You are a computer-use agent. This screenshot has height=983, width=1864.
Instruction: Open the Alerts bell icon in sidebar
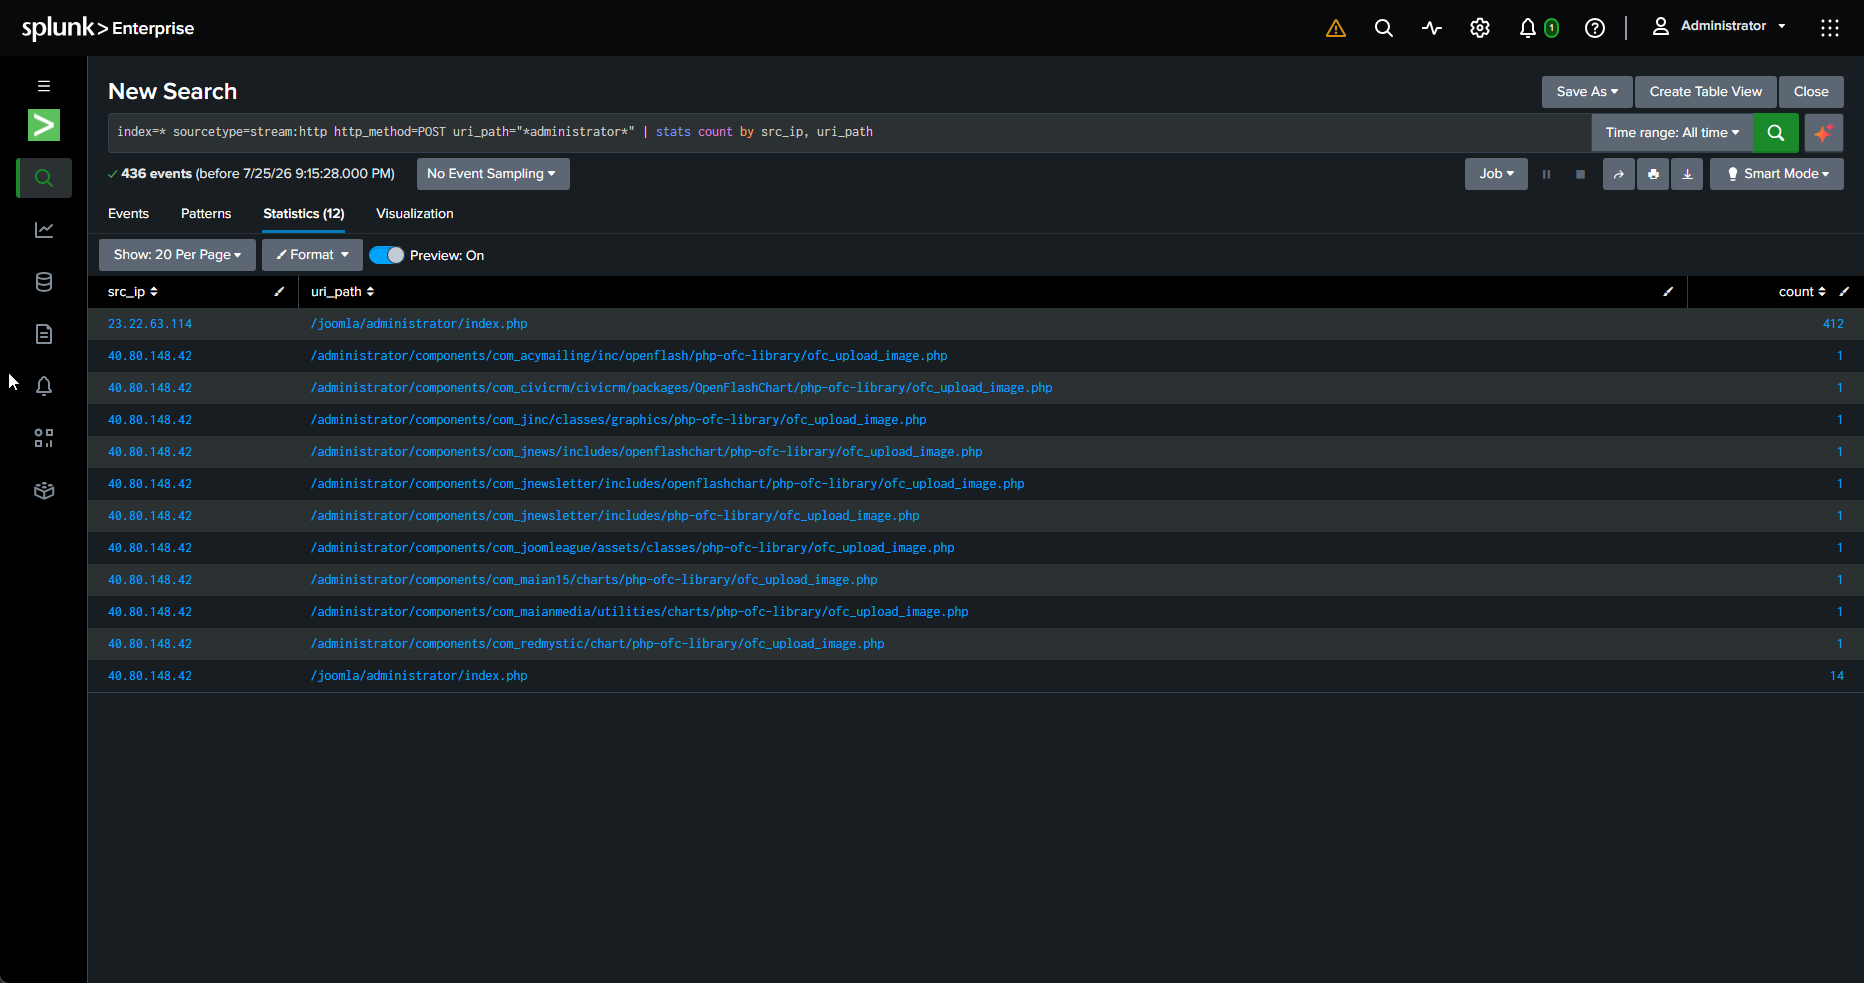tap(44, 386)
